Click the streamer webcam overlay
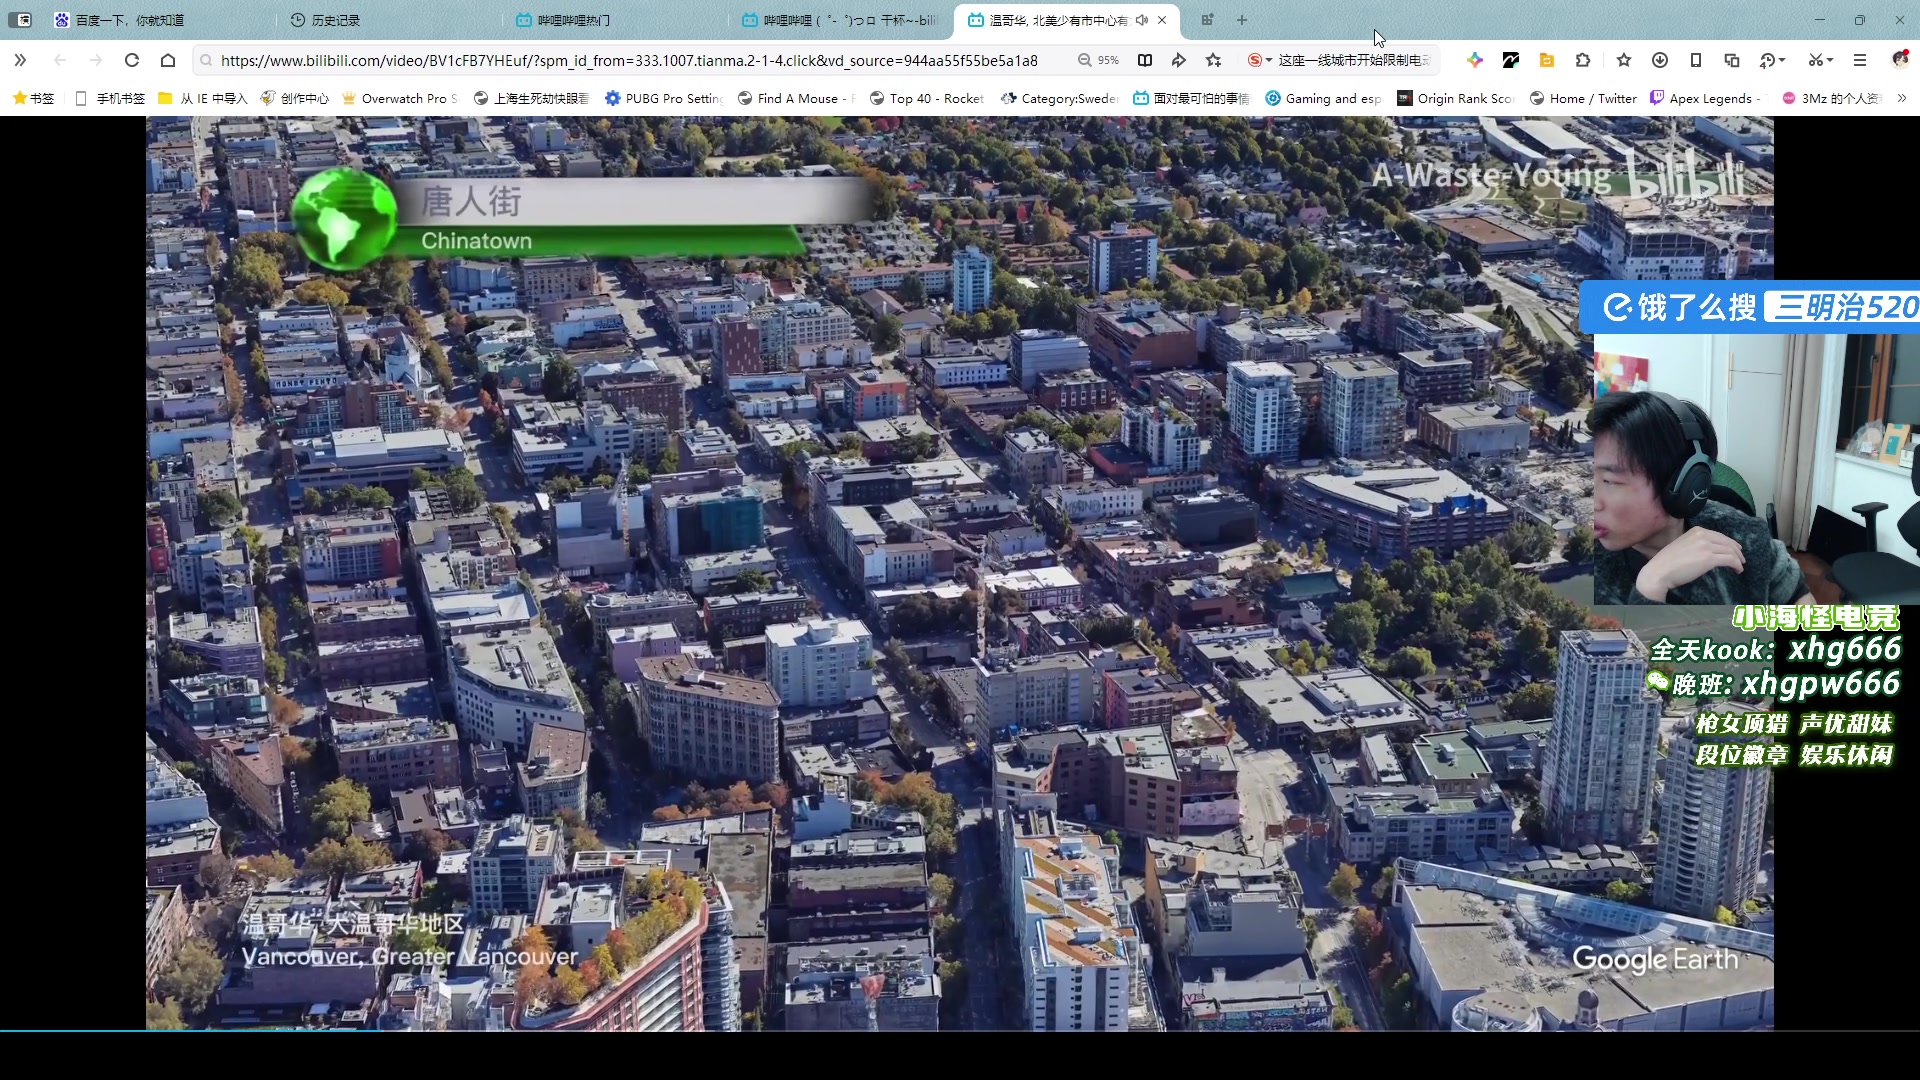1920x1080 pixels. [1756, 470]
